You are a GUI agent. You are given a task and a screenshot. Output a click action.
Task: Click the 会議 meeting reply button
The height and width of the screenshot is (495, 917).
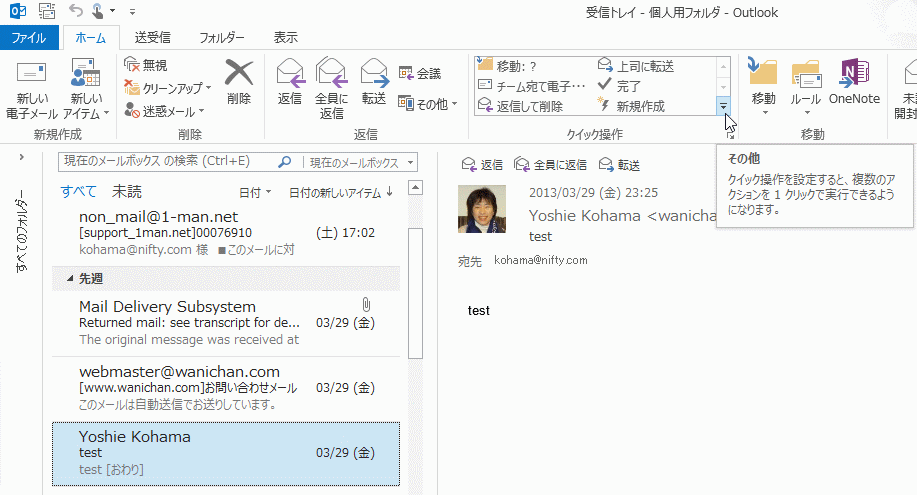[x=420, y=73]
